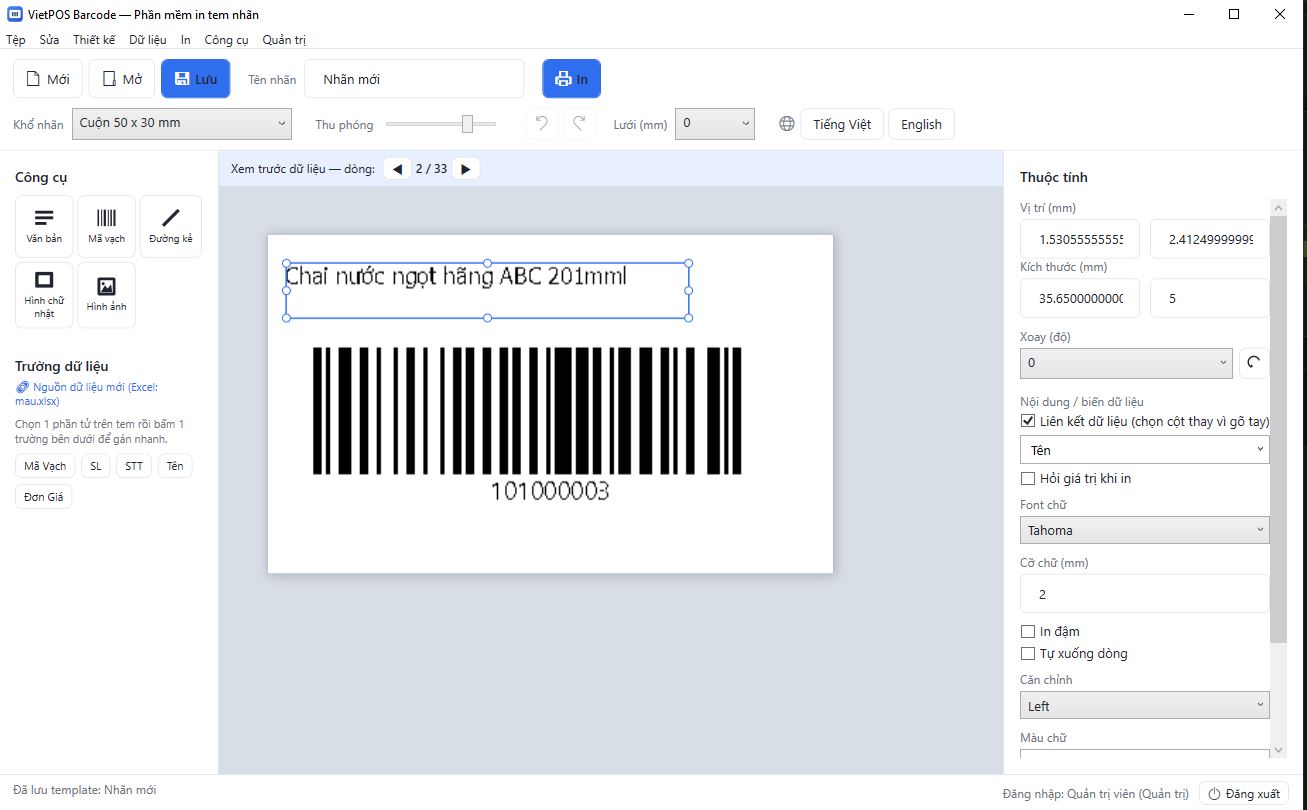Click the 101000003 barcode number text
Image resolution: width=1307 pixels, height=810 pixels.
pos(549,491)
